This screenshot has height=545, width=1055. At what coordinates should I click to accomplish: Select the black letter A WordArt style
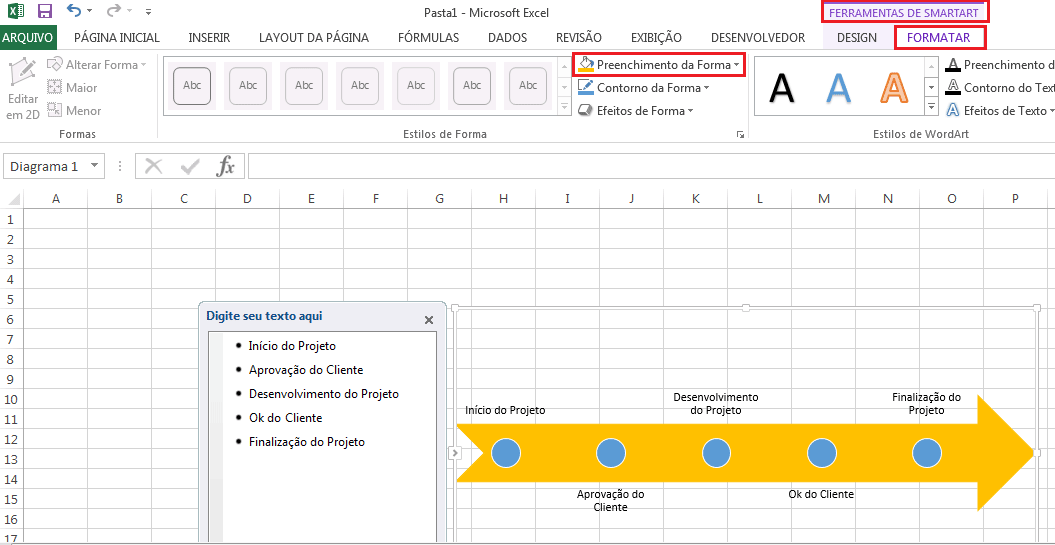click(x=782, y=89)
